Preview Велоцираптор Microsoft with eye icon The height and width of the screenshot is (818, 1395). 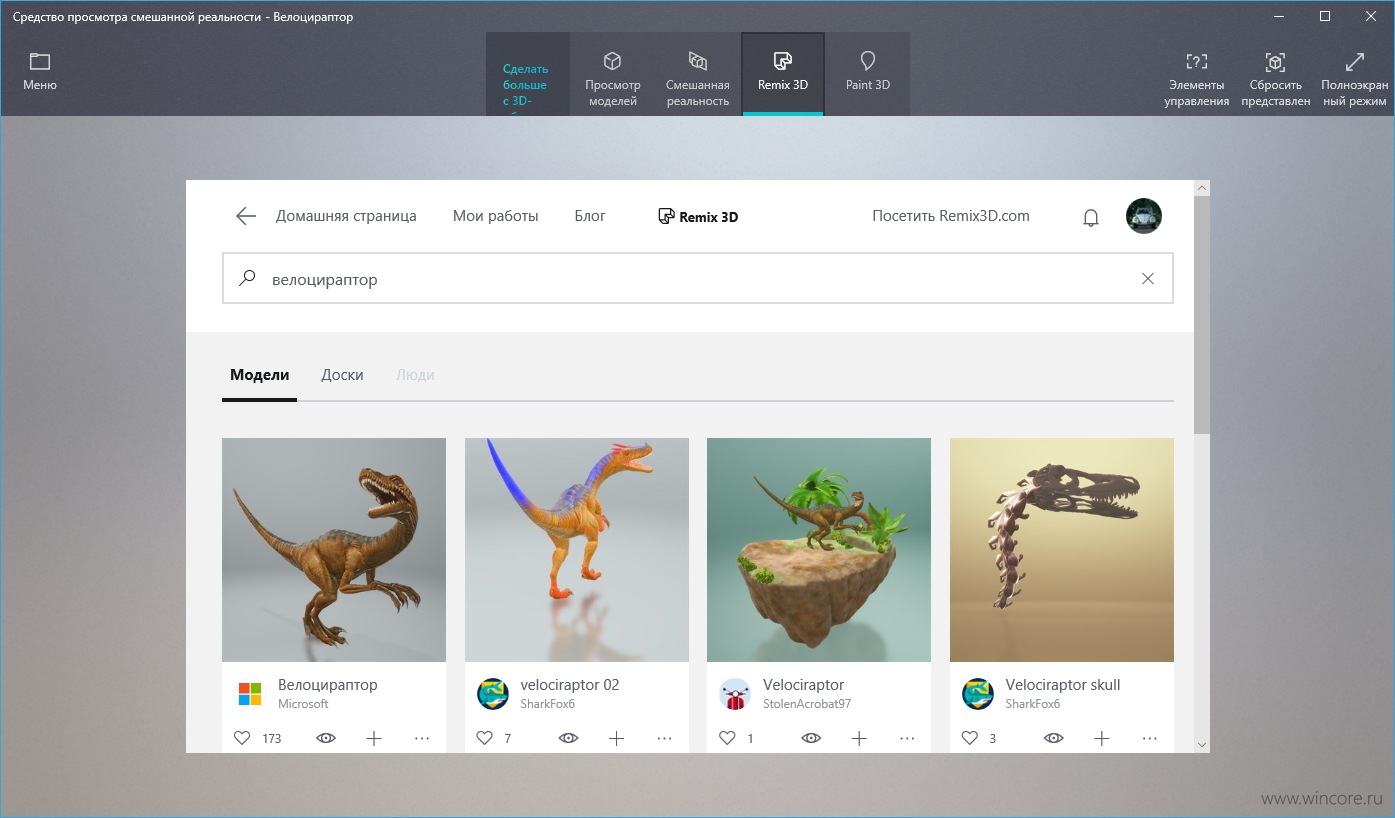pos(326,738)
